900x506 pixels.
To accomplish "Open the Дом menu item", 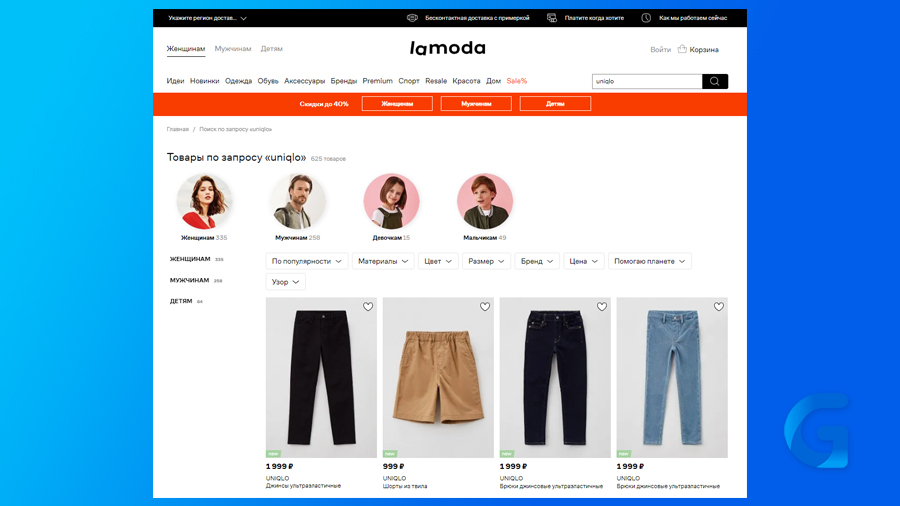I will pos(493,81).
